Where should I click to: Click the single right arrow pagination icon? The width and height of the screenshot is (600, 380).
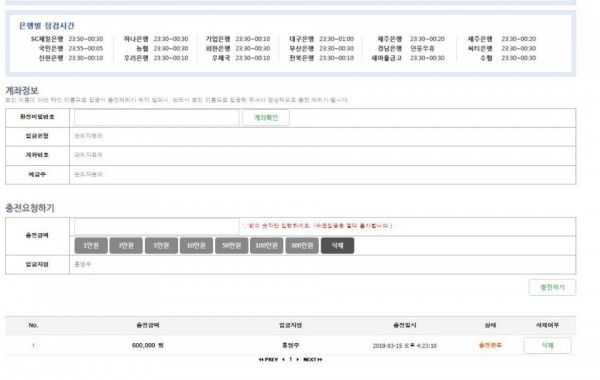[x=298, y=359]
